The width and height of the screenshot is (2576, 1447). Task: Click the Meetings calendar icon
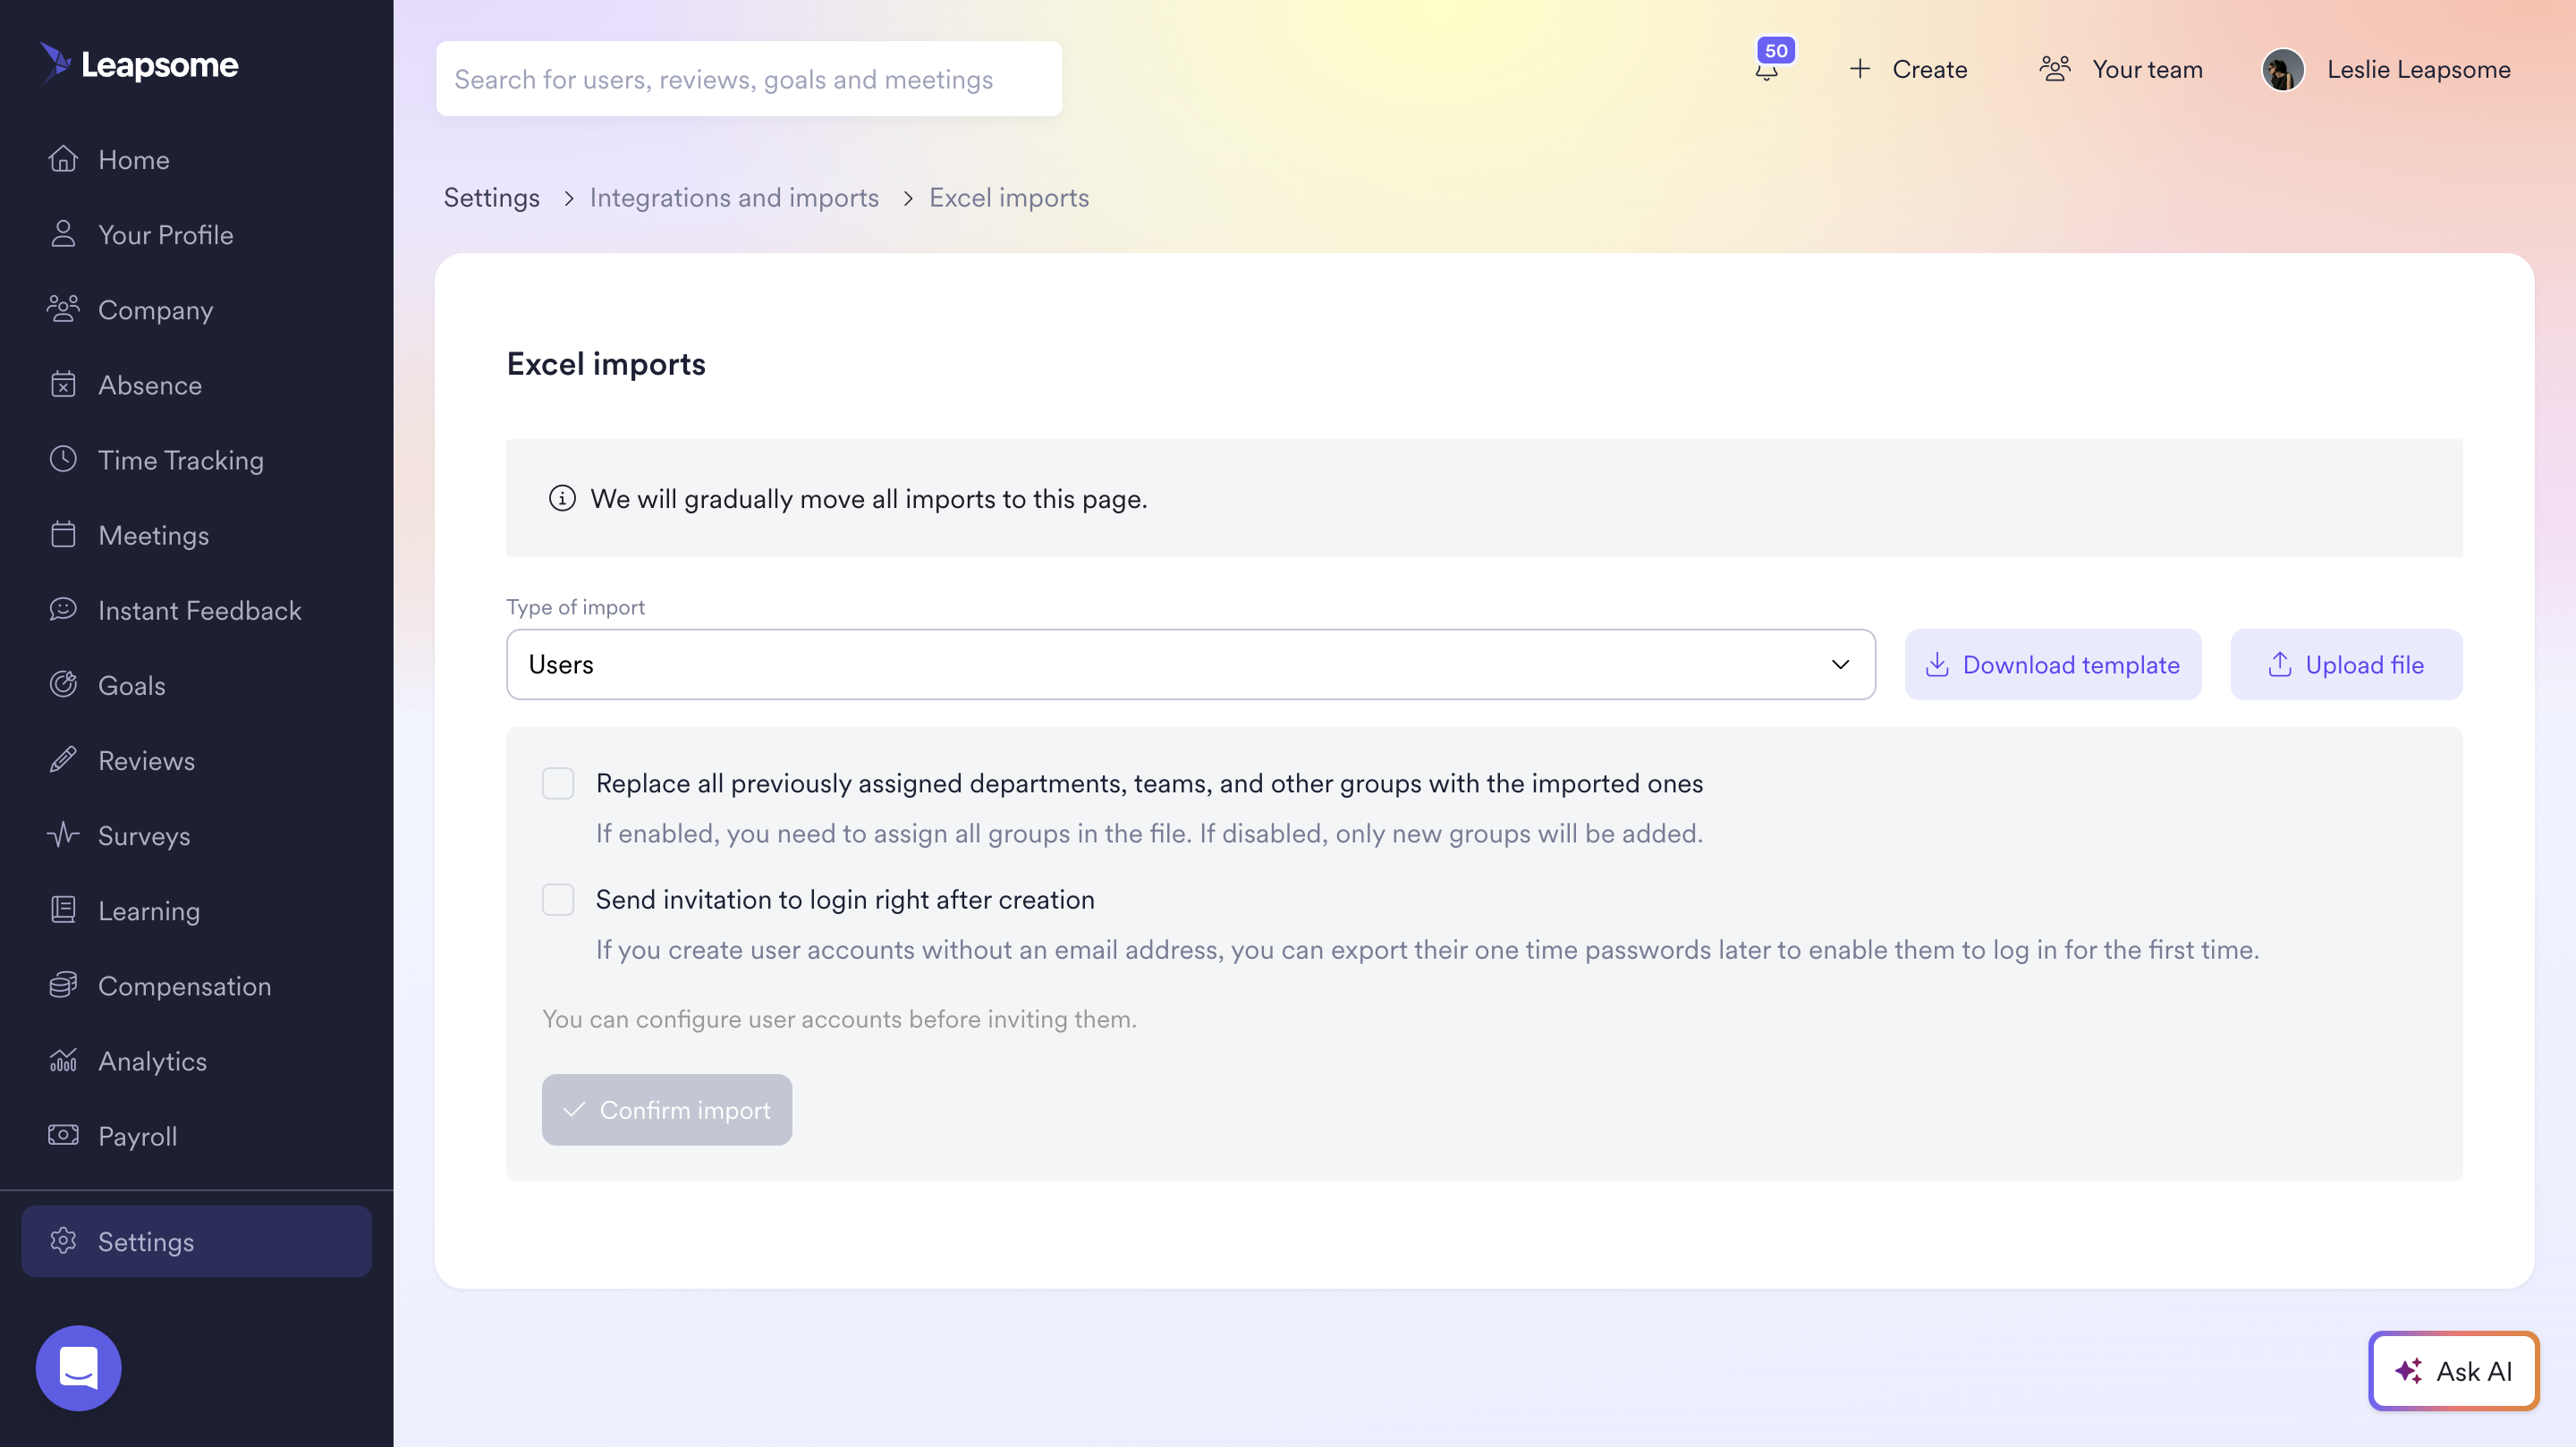pos(63,534)
